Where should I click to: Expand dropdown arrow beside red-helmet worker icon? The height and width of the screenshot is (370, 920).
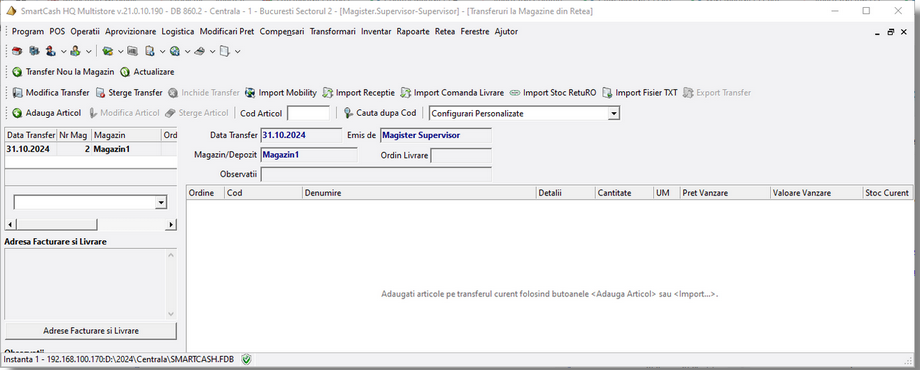[x=63, y=52]
